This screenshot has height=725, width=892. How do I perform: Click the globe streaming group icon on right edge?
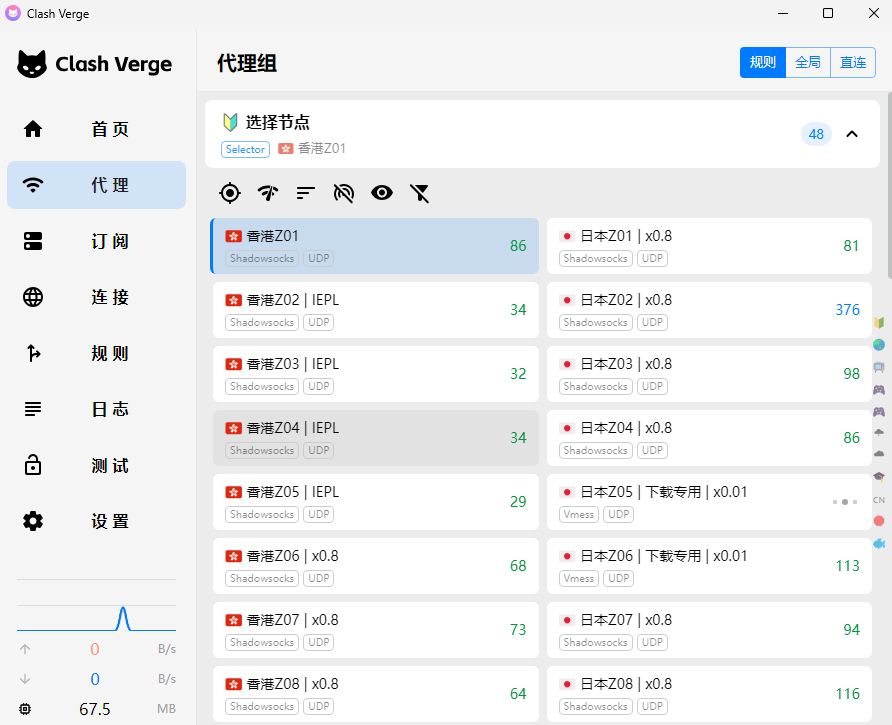879,345
